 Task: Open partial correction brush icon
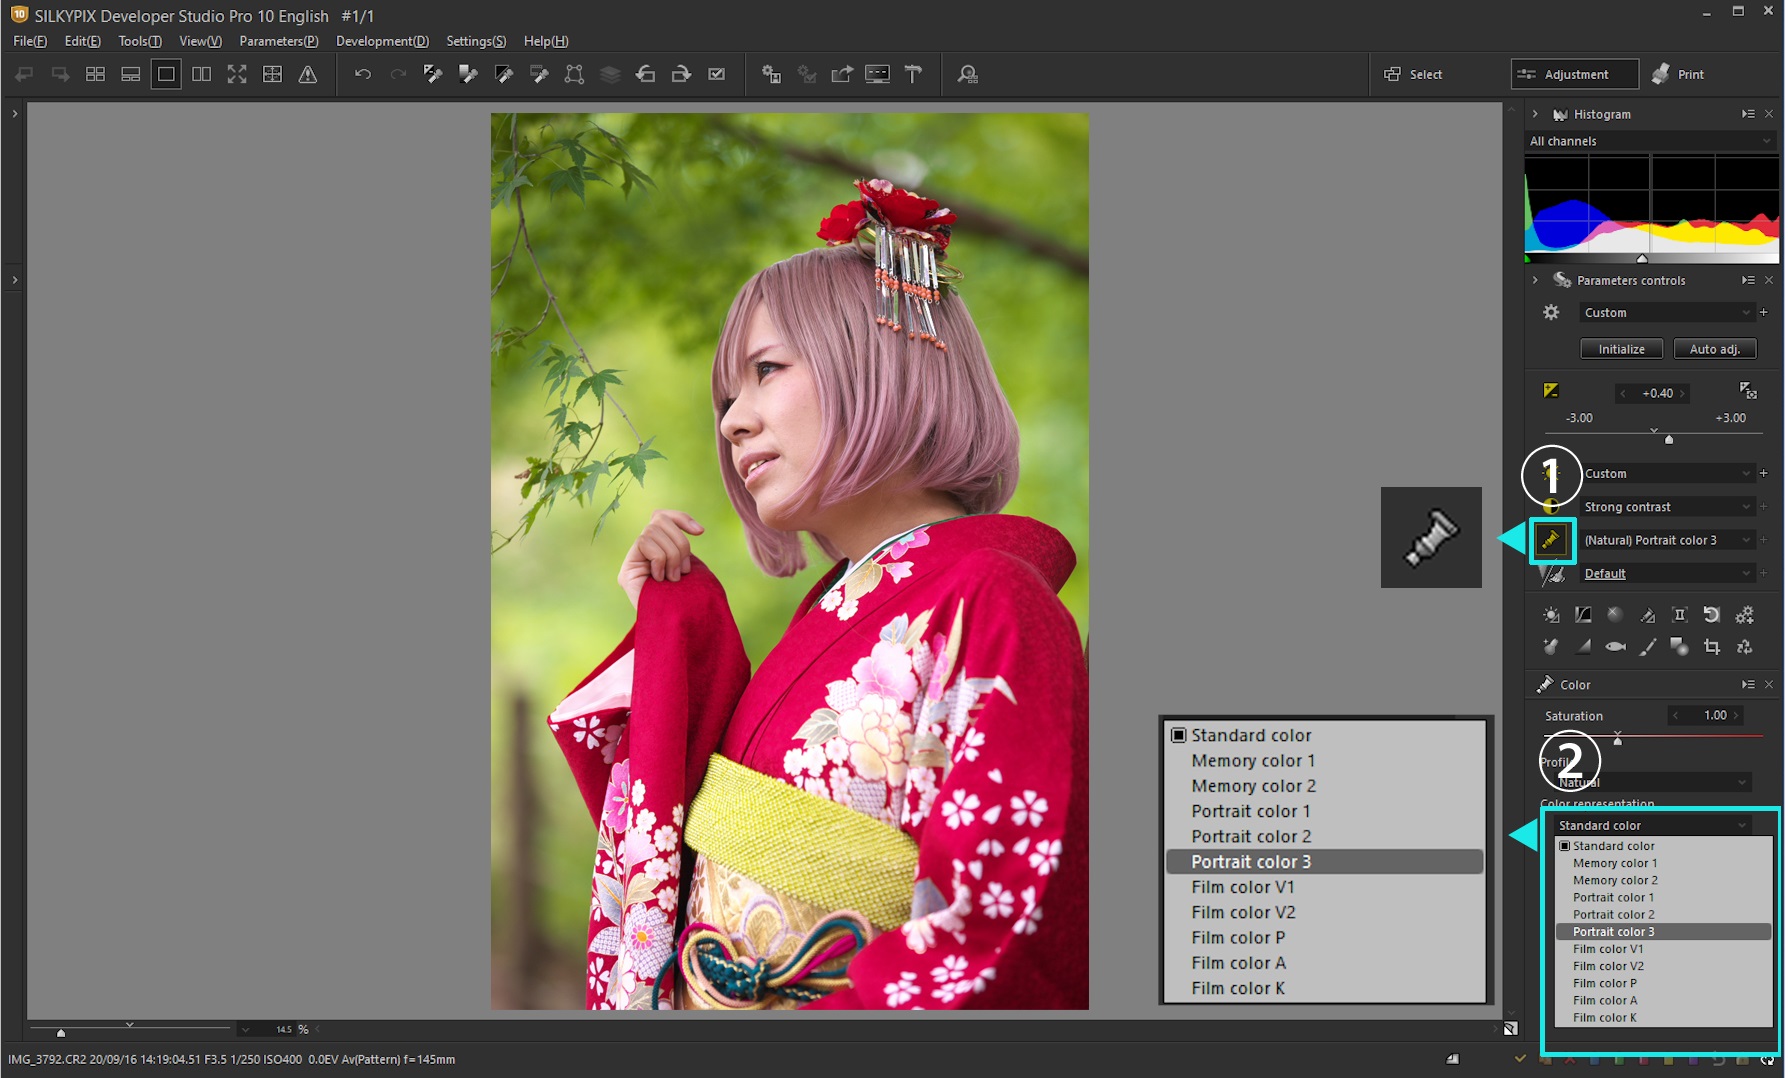pyautogui.click(x=1647, y=647)
